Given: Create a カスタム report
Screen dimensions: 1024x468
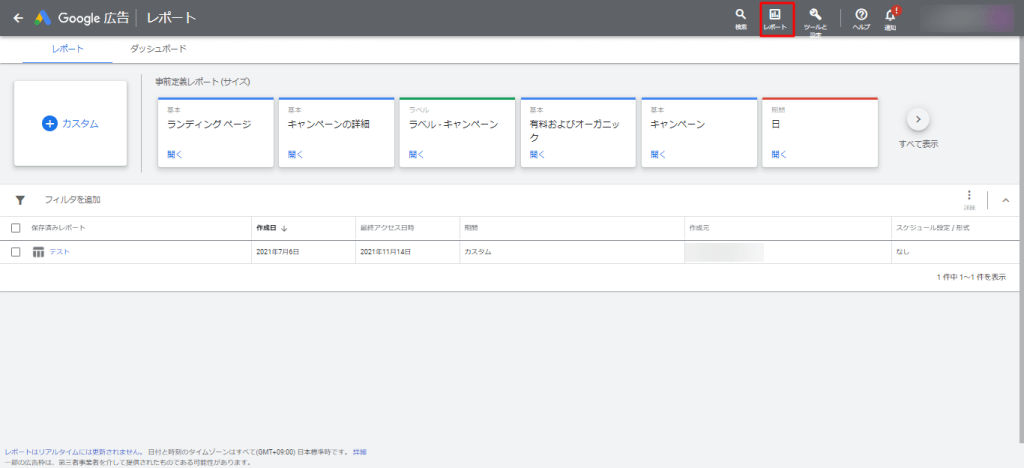Looking at the screenshot, I should pyautogui.click(x=71, y=123).
